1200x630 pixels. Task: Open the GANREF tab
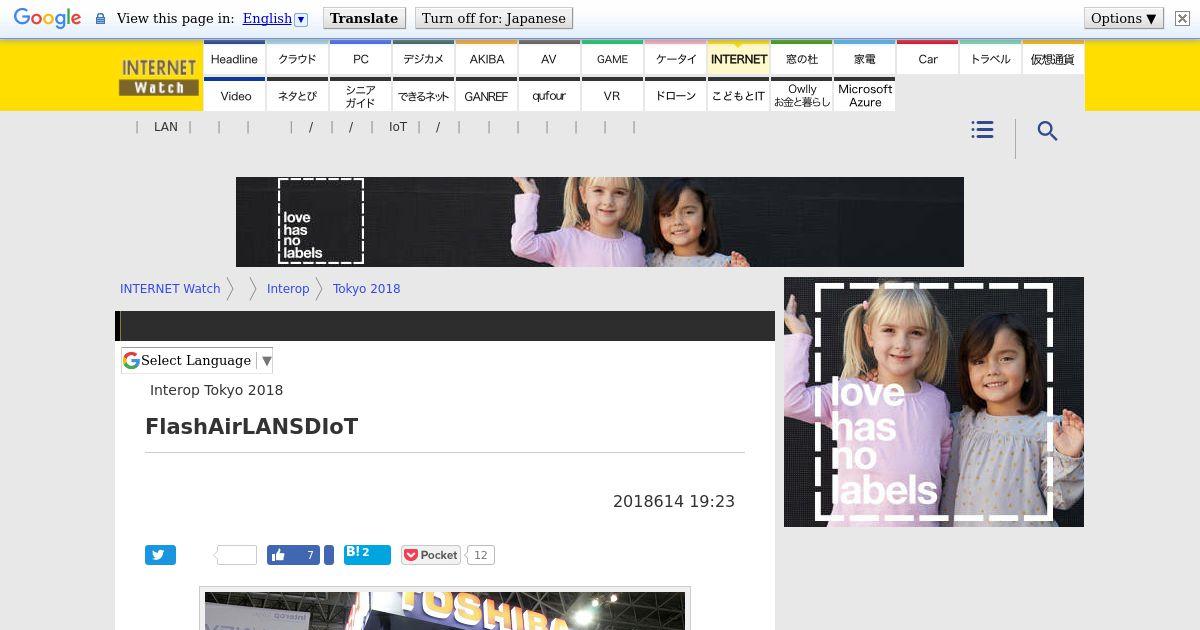486,95
